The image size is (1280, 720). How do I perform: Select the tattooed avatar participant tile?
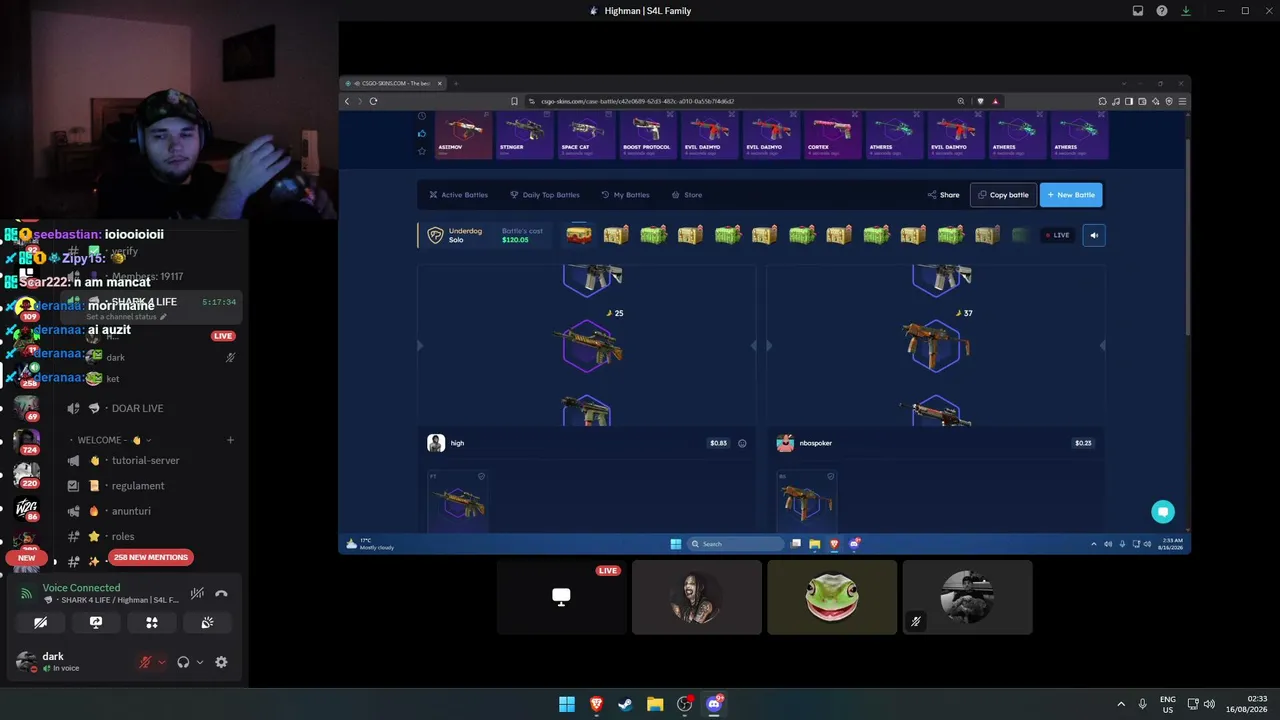coord(697,597)
